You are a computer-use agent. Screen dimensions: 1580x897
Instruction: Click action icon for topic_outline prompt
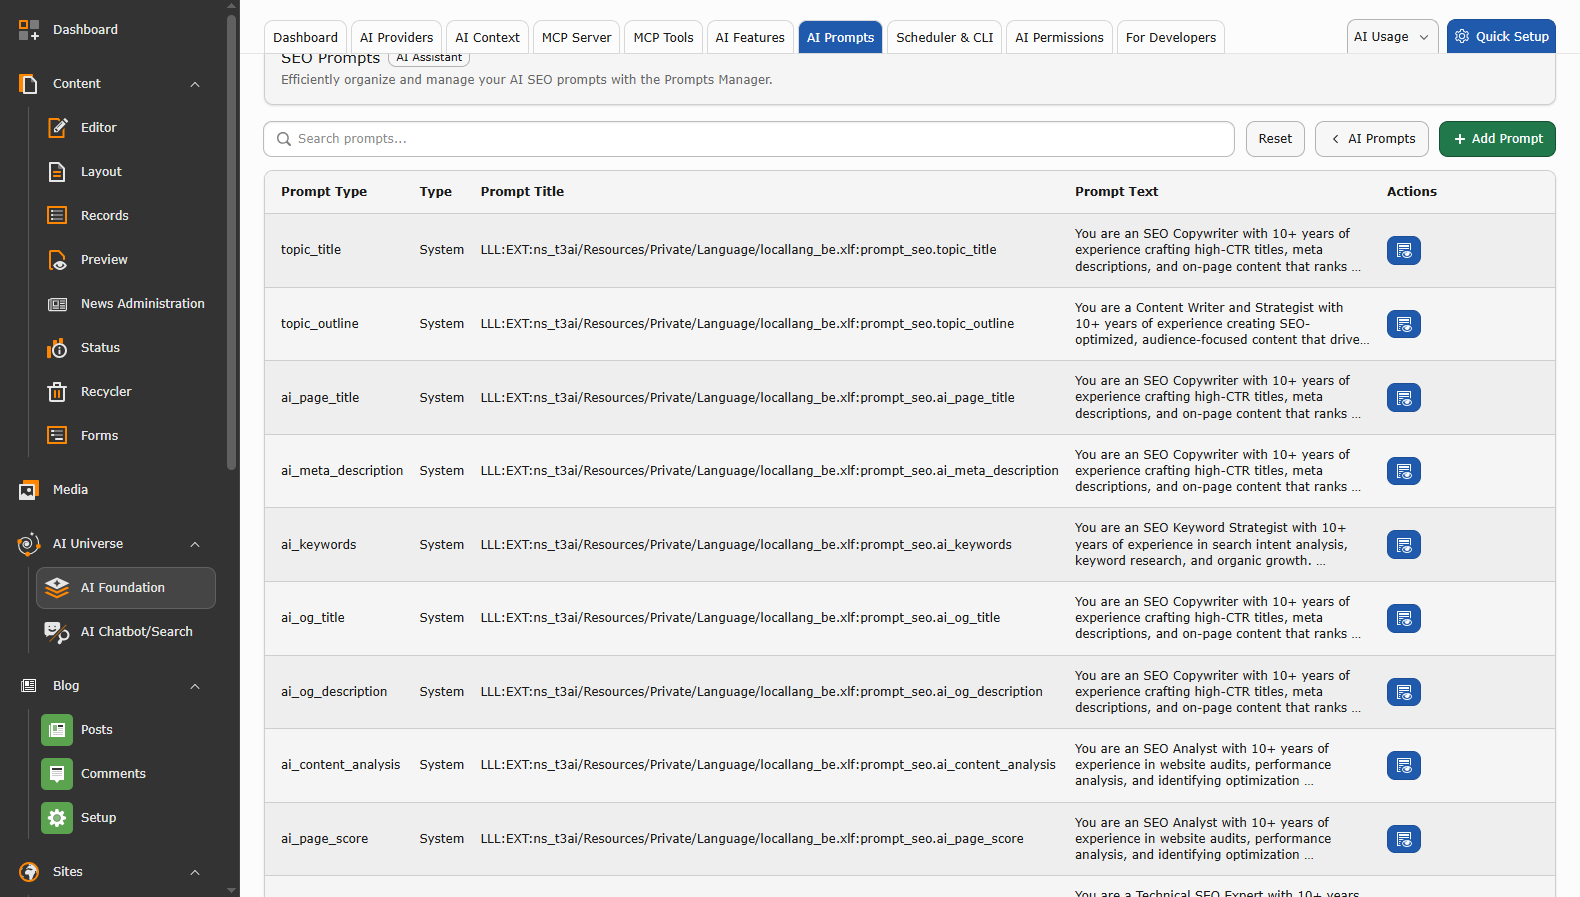(x=1404, y=324)
